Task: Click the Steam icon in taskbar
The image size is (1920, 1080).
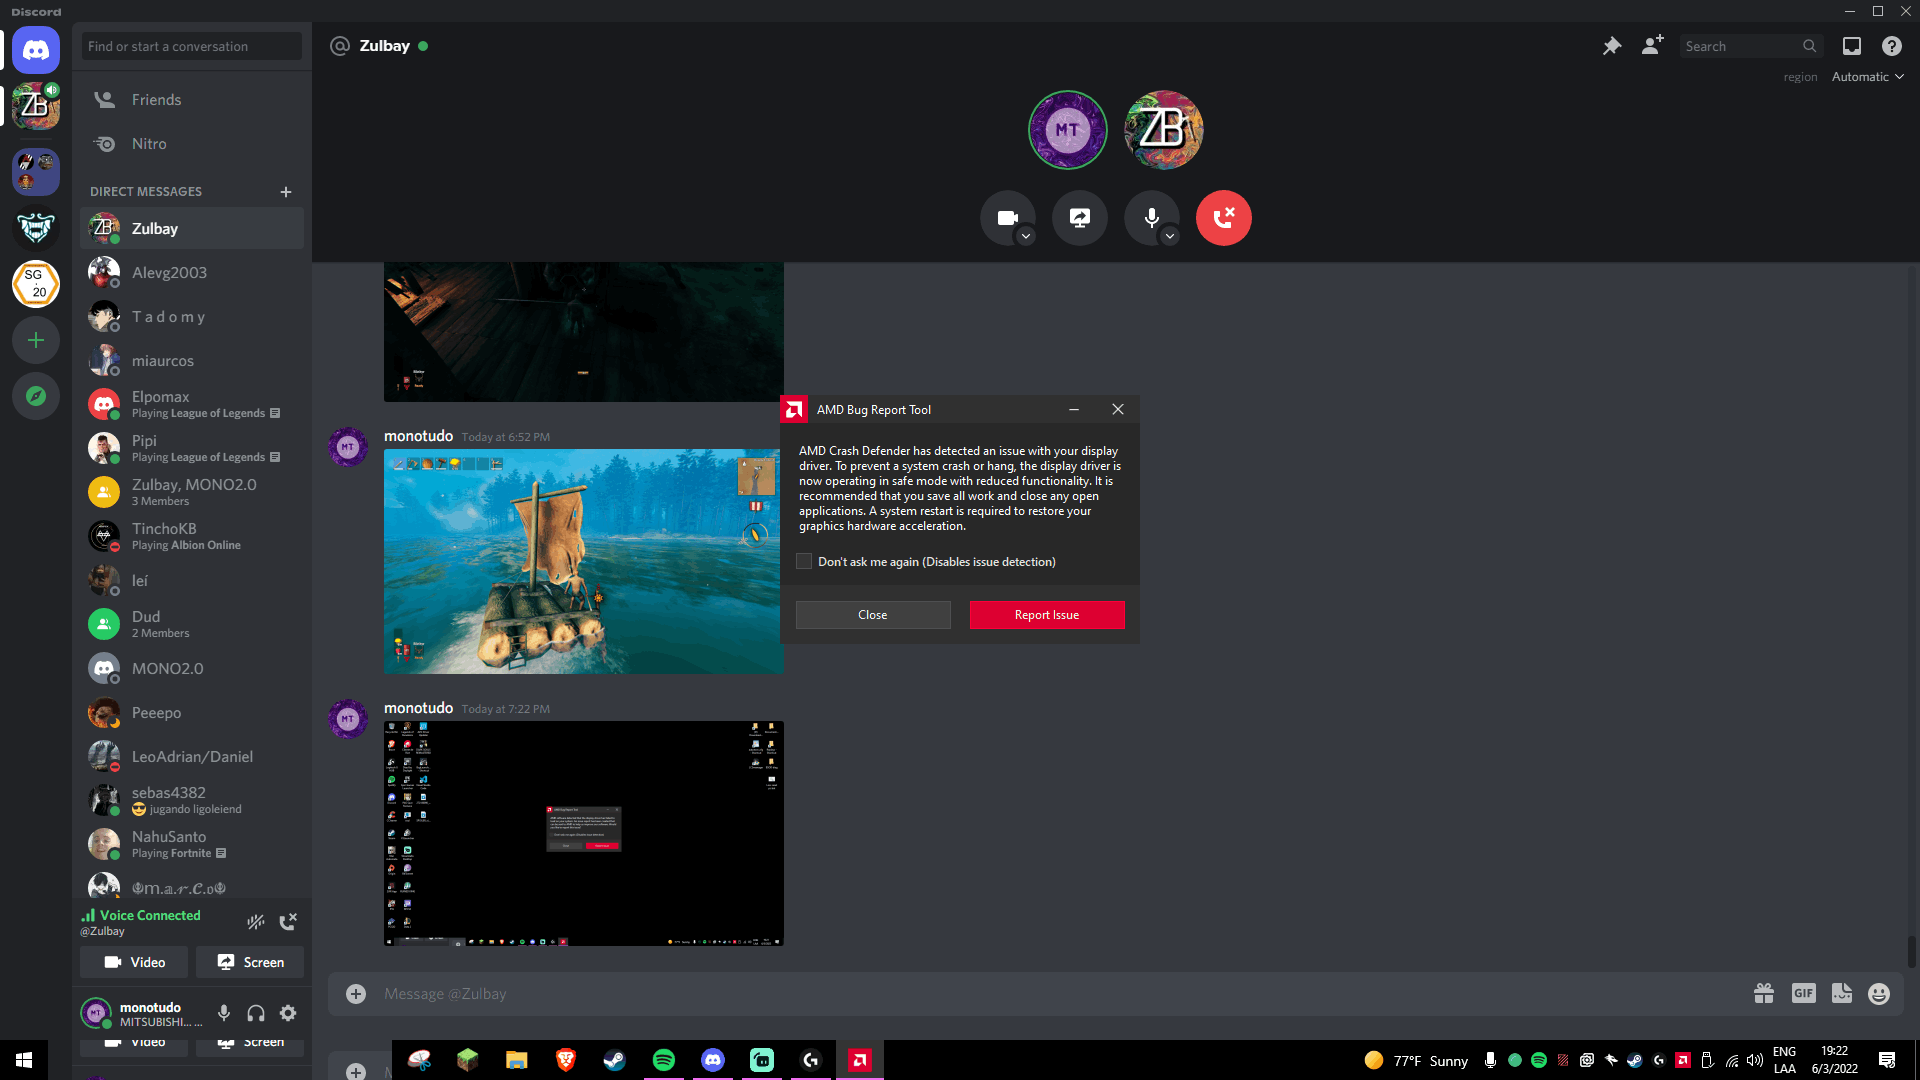Action: pos(613,1059)
